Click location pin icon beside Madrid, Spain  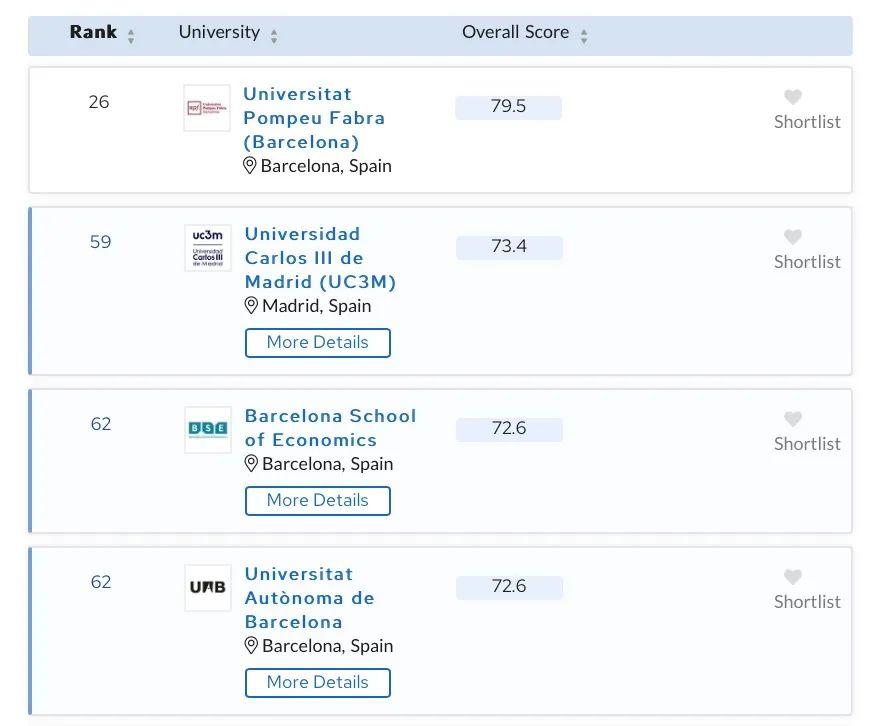point(251,306)
